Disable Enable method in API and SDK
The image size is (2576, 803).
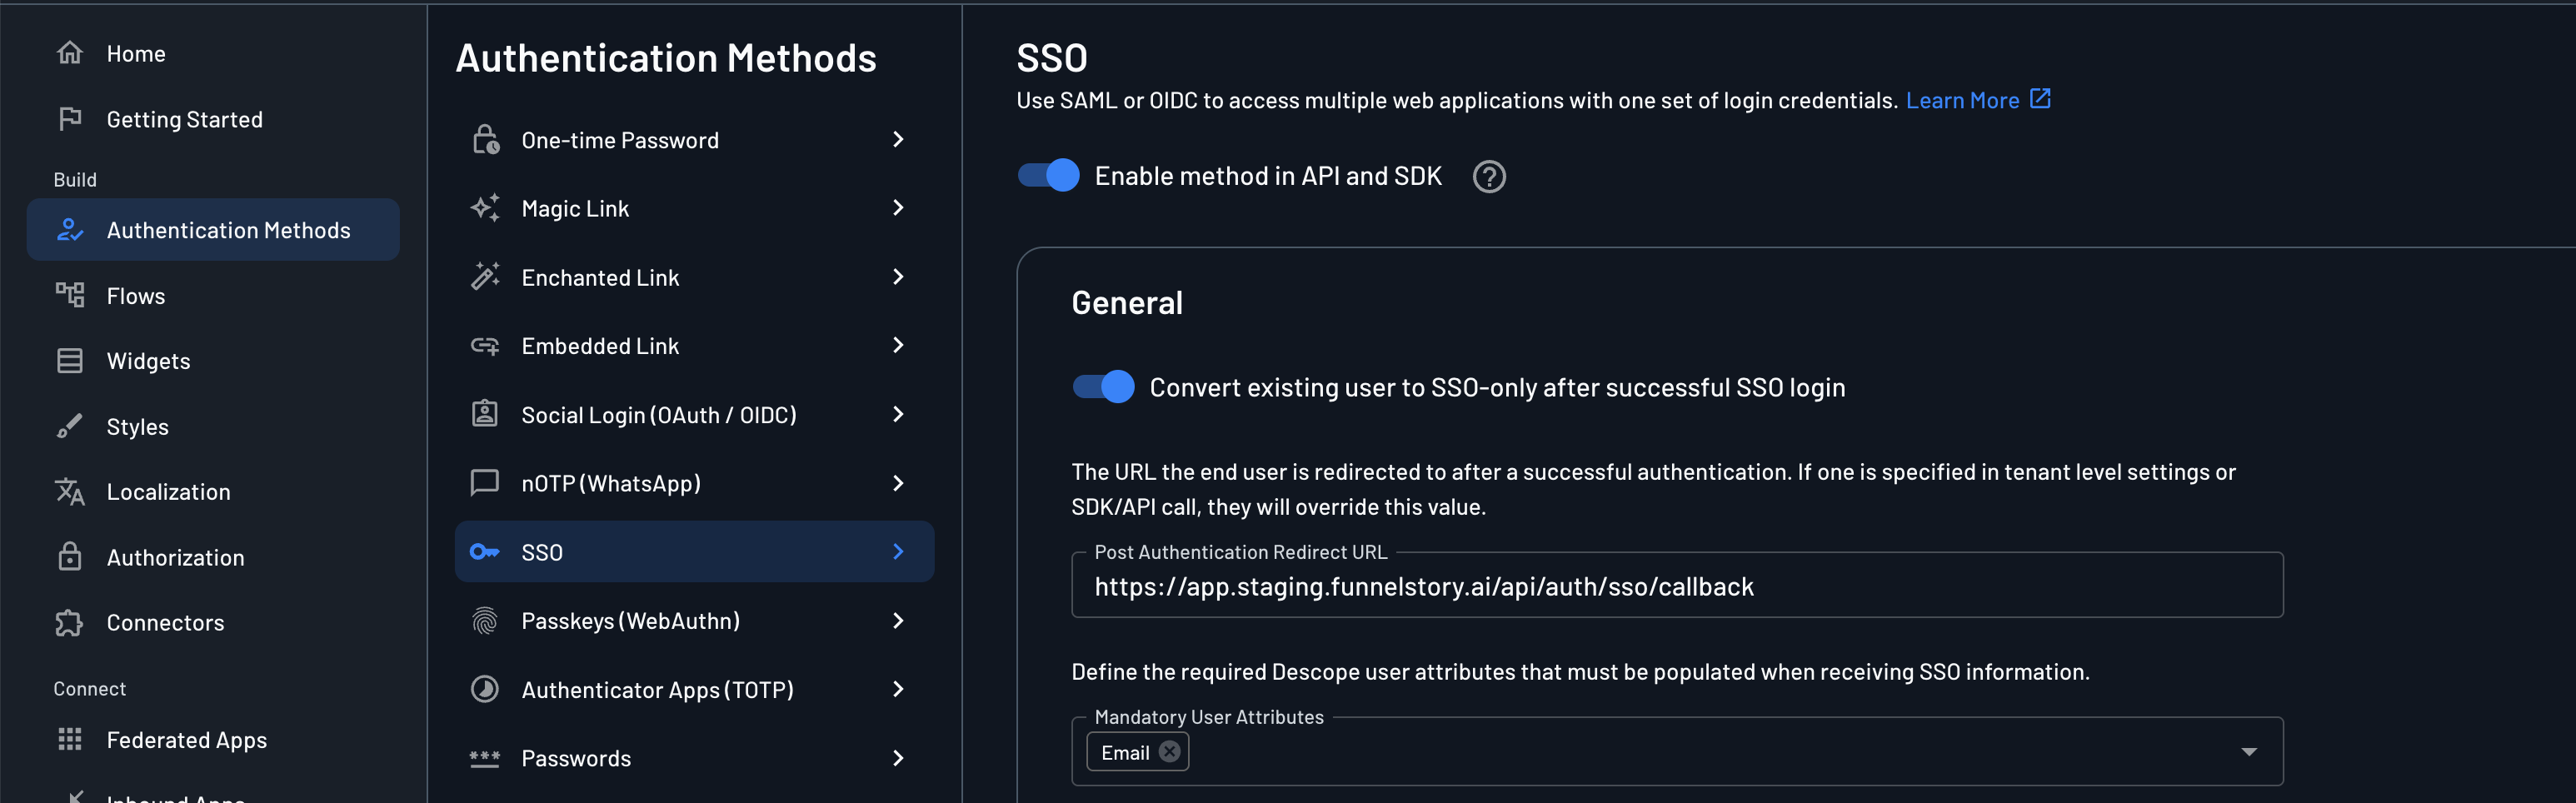(1047, 175)
